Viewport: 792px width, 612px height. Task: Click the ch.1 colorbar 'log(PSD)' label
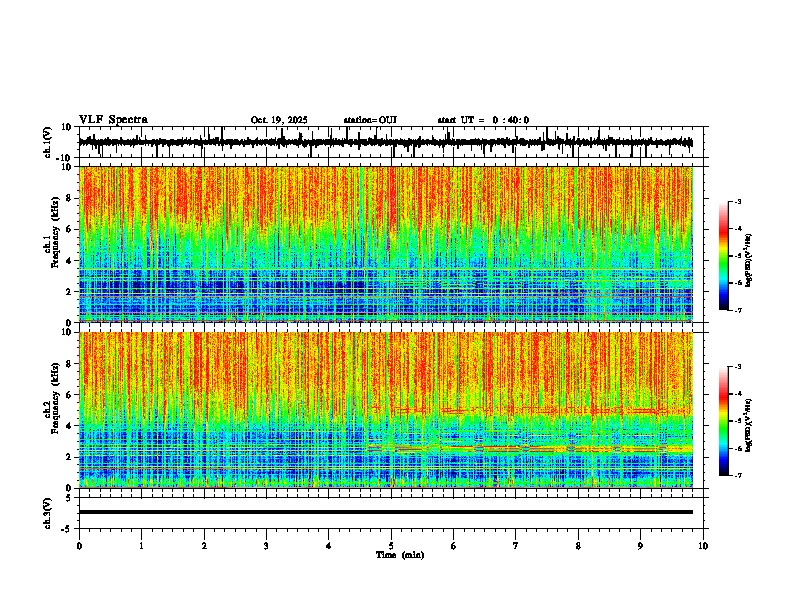point(748,260)
